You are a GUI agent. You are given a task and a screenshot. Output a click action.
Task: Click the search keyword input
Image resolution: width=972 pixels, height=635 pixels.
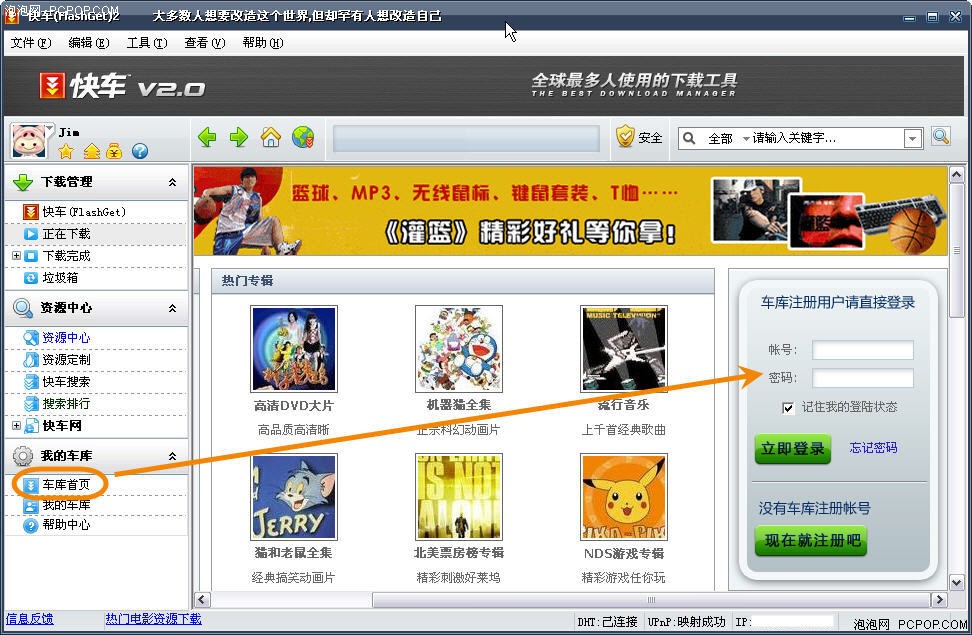pyautogui.click(x=827, y=138)
